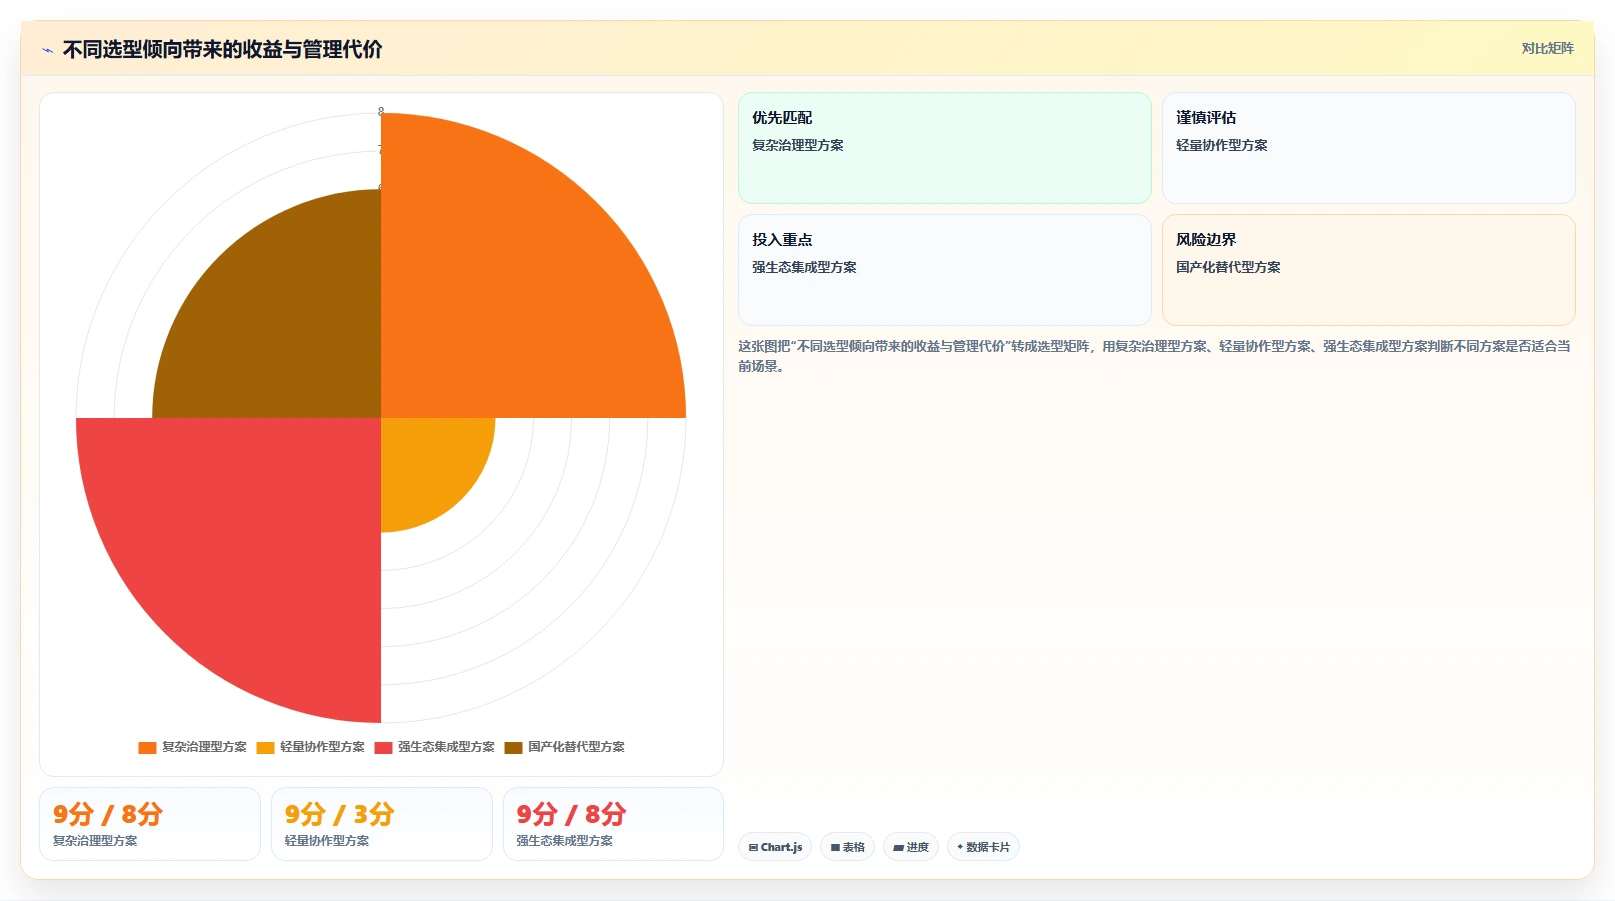The image size is (1615, 901).
Task: Toggle 强生态集成型方案 legend swatch
Action: (x=383, y=747)
